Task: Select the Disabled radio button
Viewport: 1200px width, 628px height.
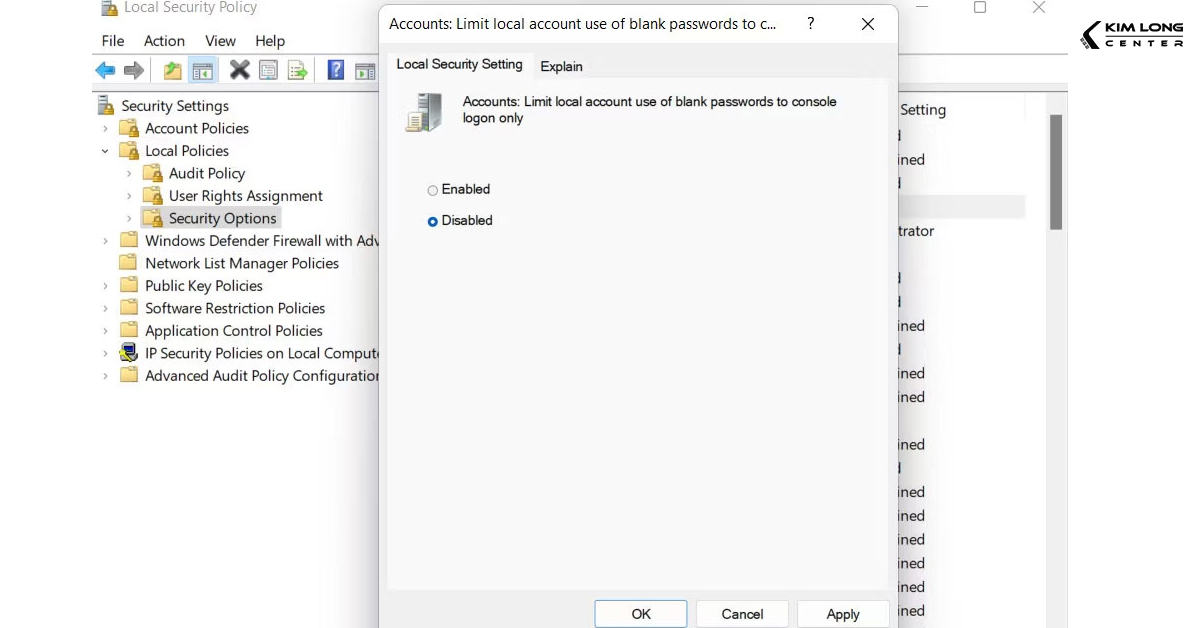Action: tap(433, 221)
